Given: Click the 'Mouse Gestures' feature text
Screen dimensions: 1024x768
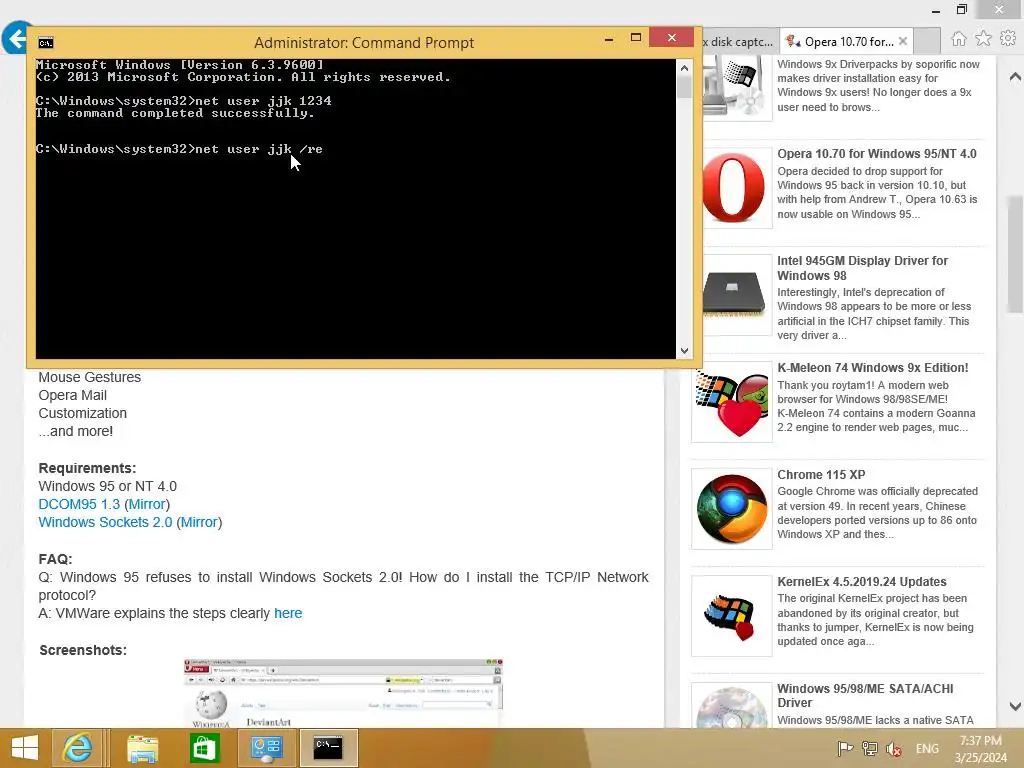Looking at the screenshot, I should pos(89,377).
